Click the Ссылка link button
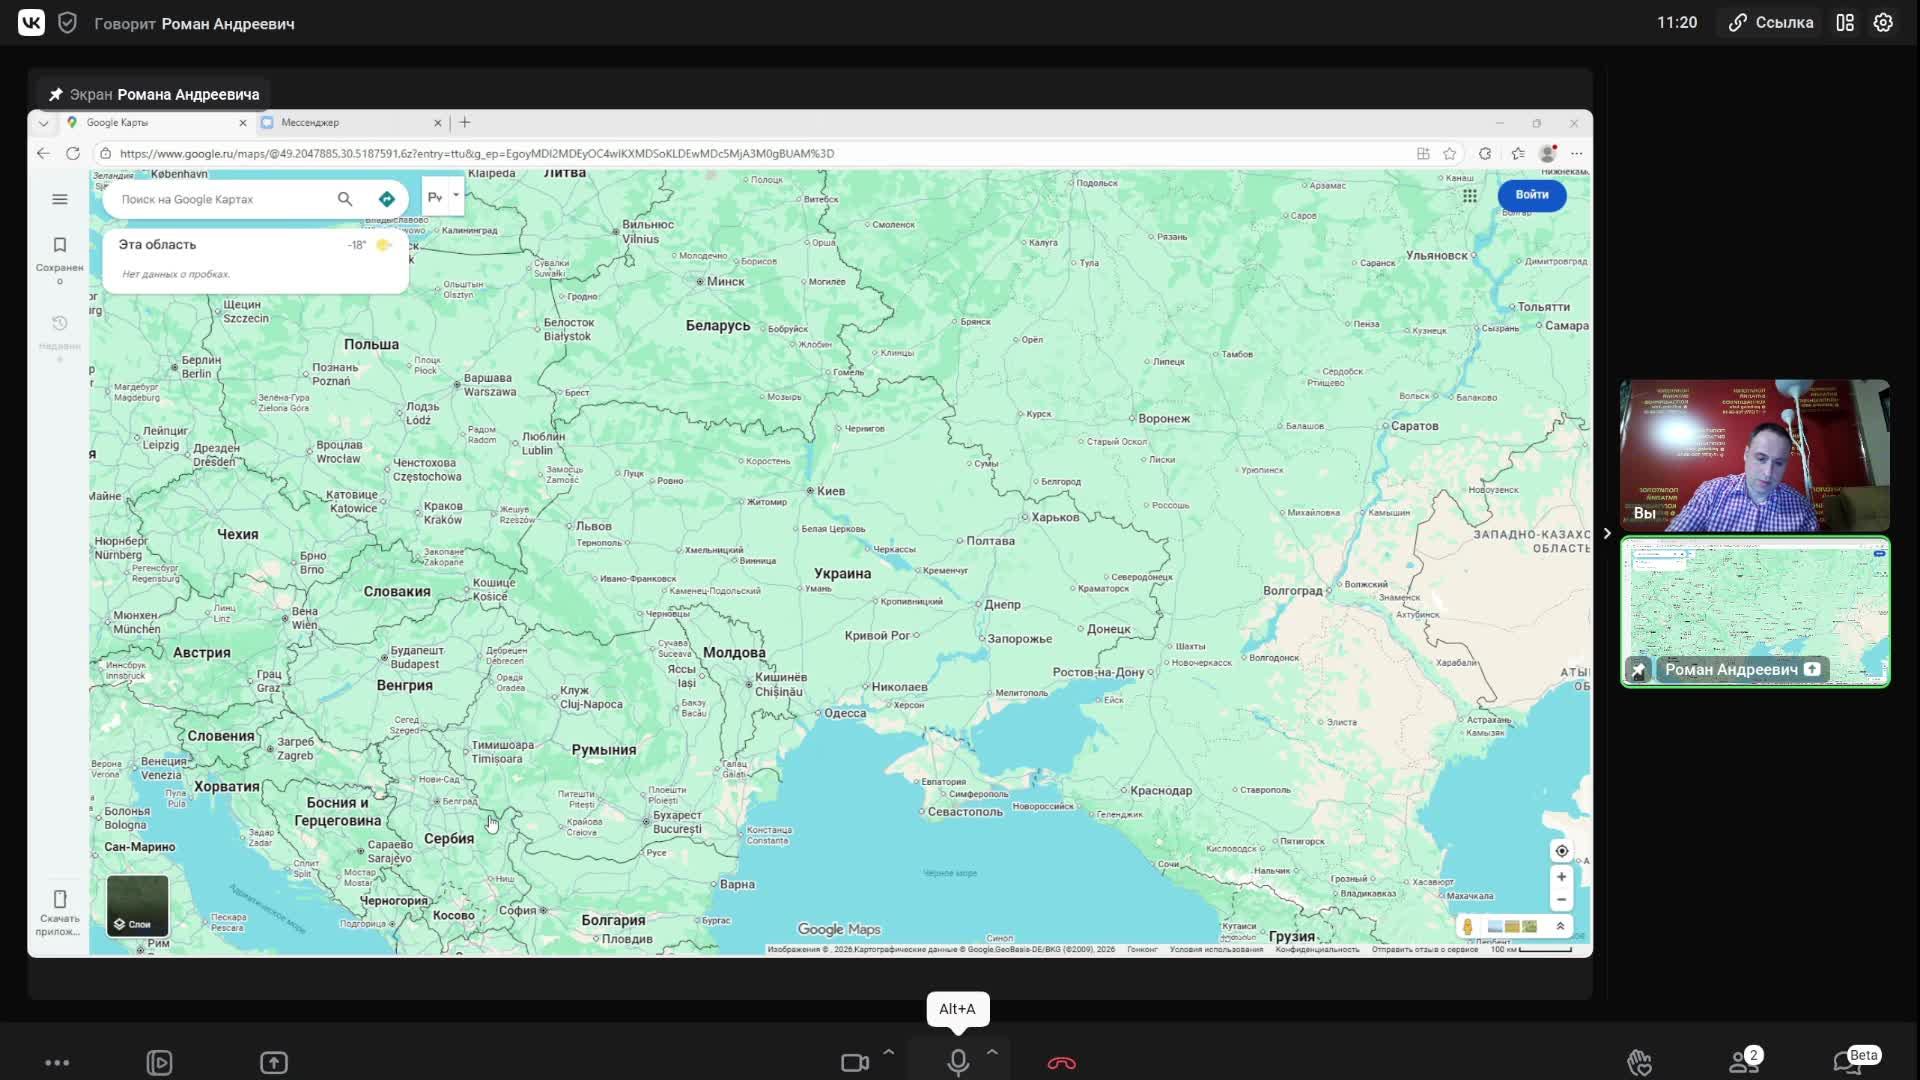The image size is (1920, 1080). (1771, 22)
